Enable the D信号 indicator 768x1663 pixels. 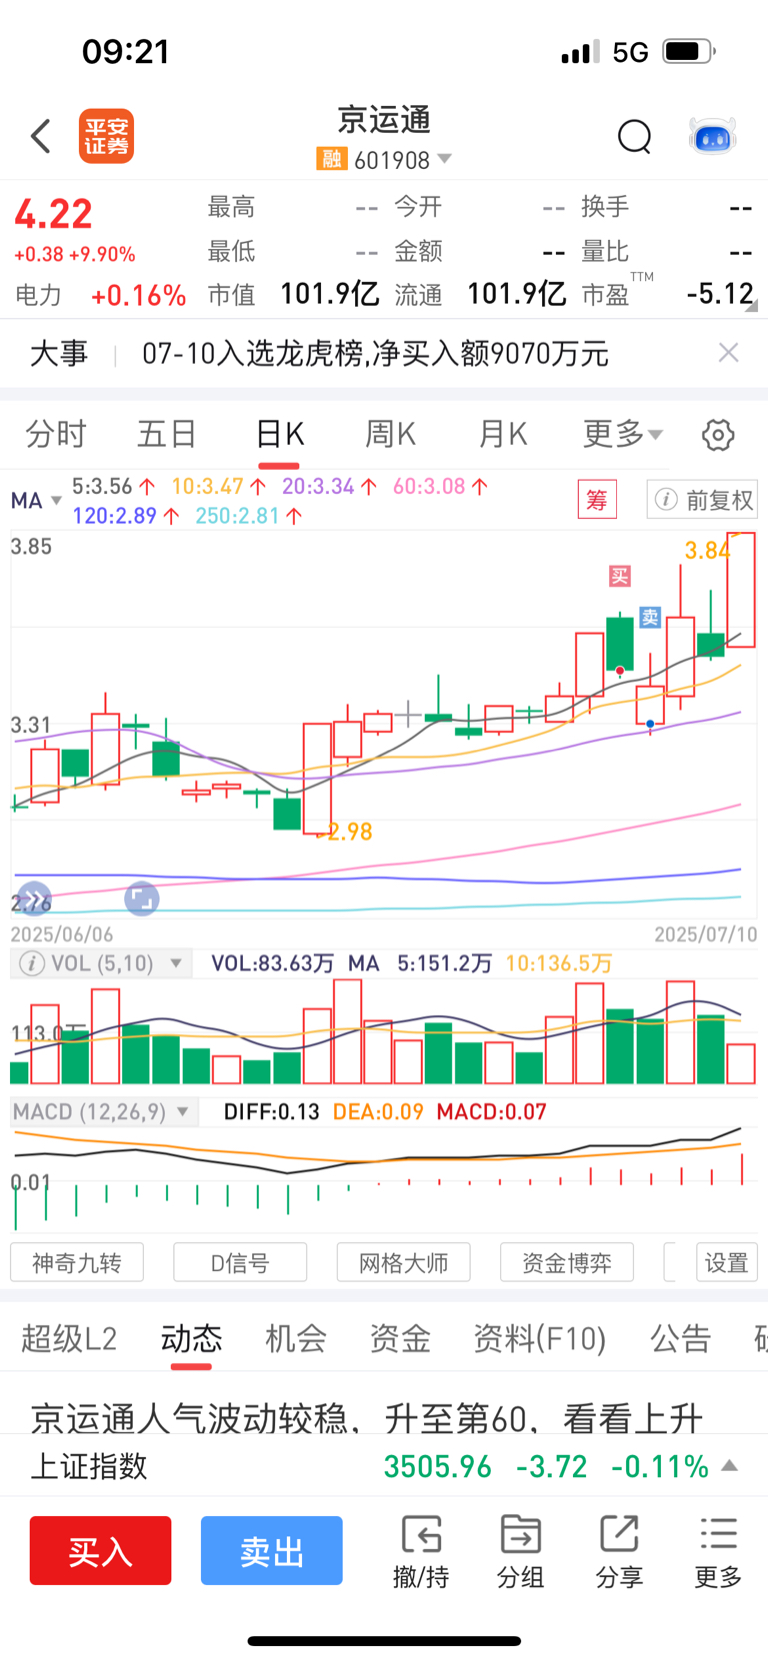click(240, 1263)
